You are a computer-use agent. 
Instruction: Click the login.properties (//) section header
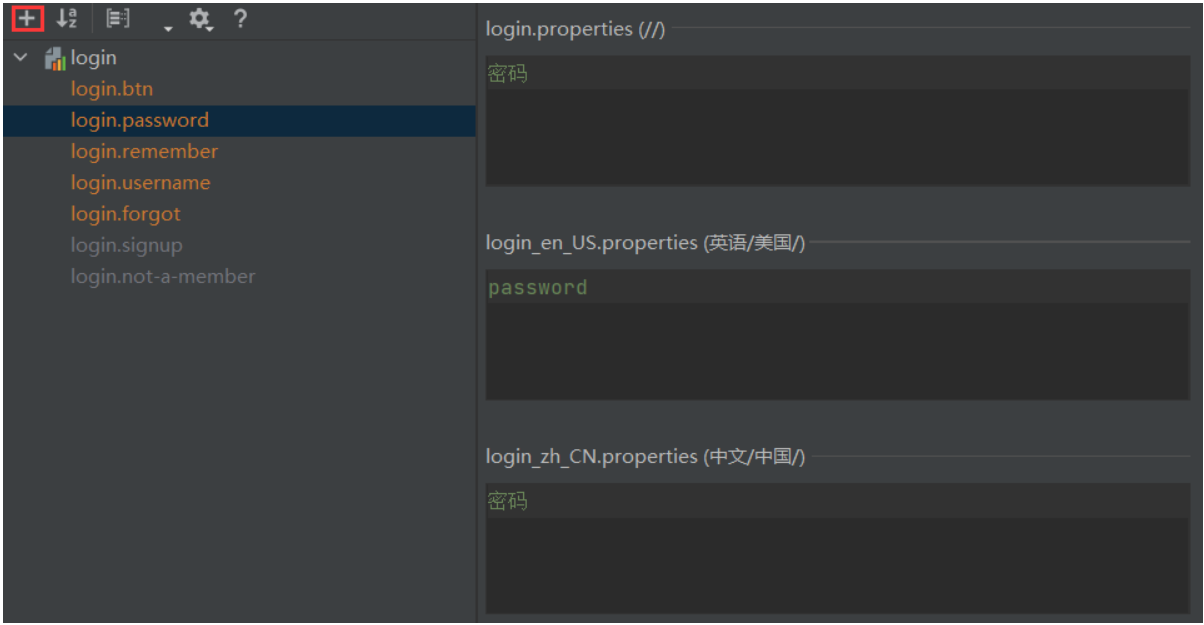576,29
